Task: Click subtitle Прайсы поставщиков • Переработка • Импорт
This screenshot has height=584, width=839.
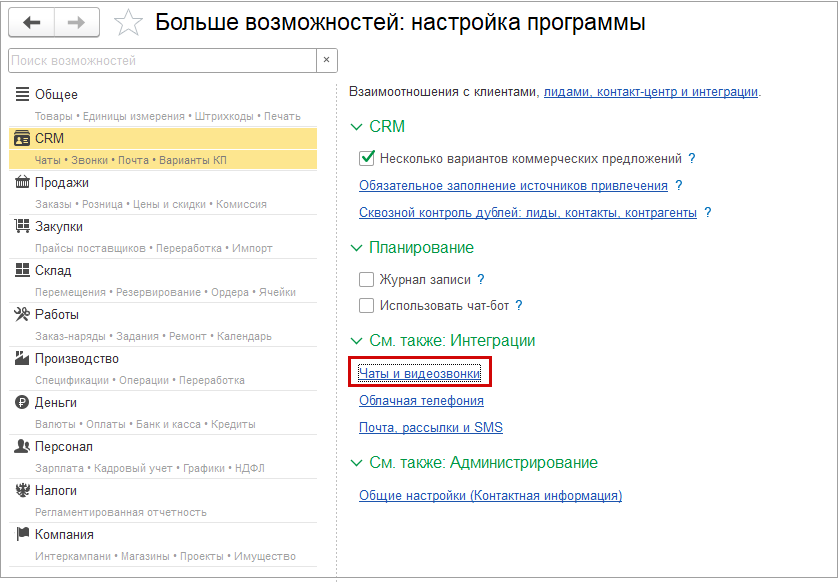Action: 154,248
